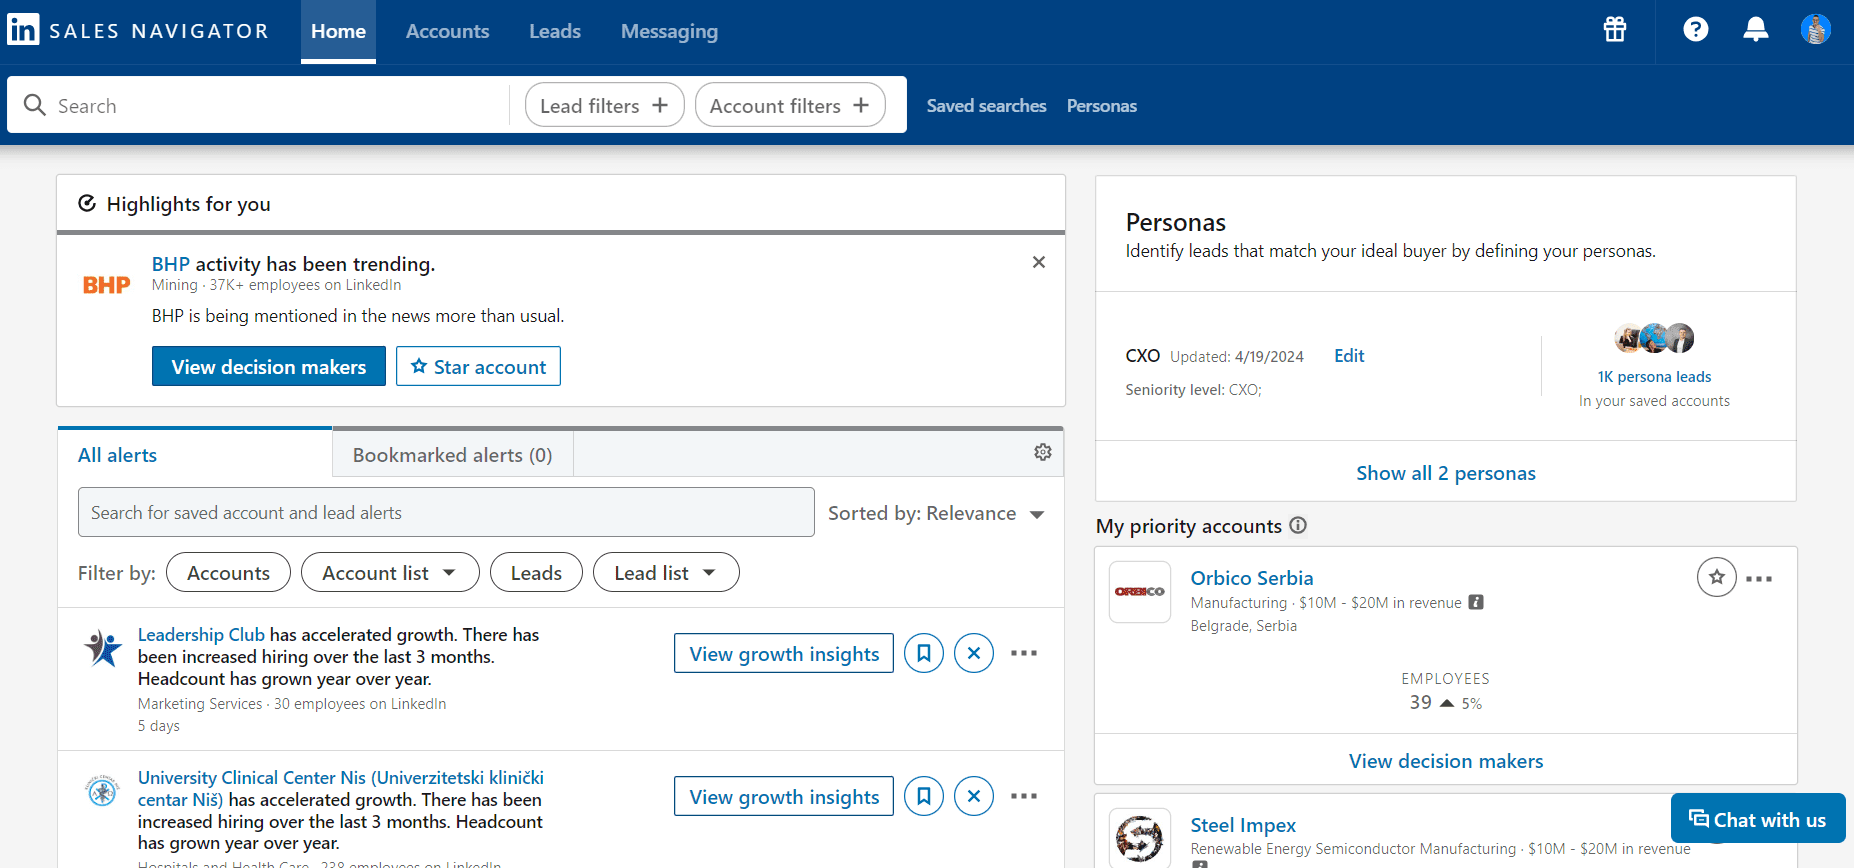Open the Leads tab

click(x=555, y=32)
